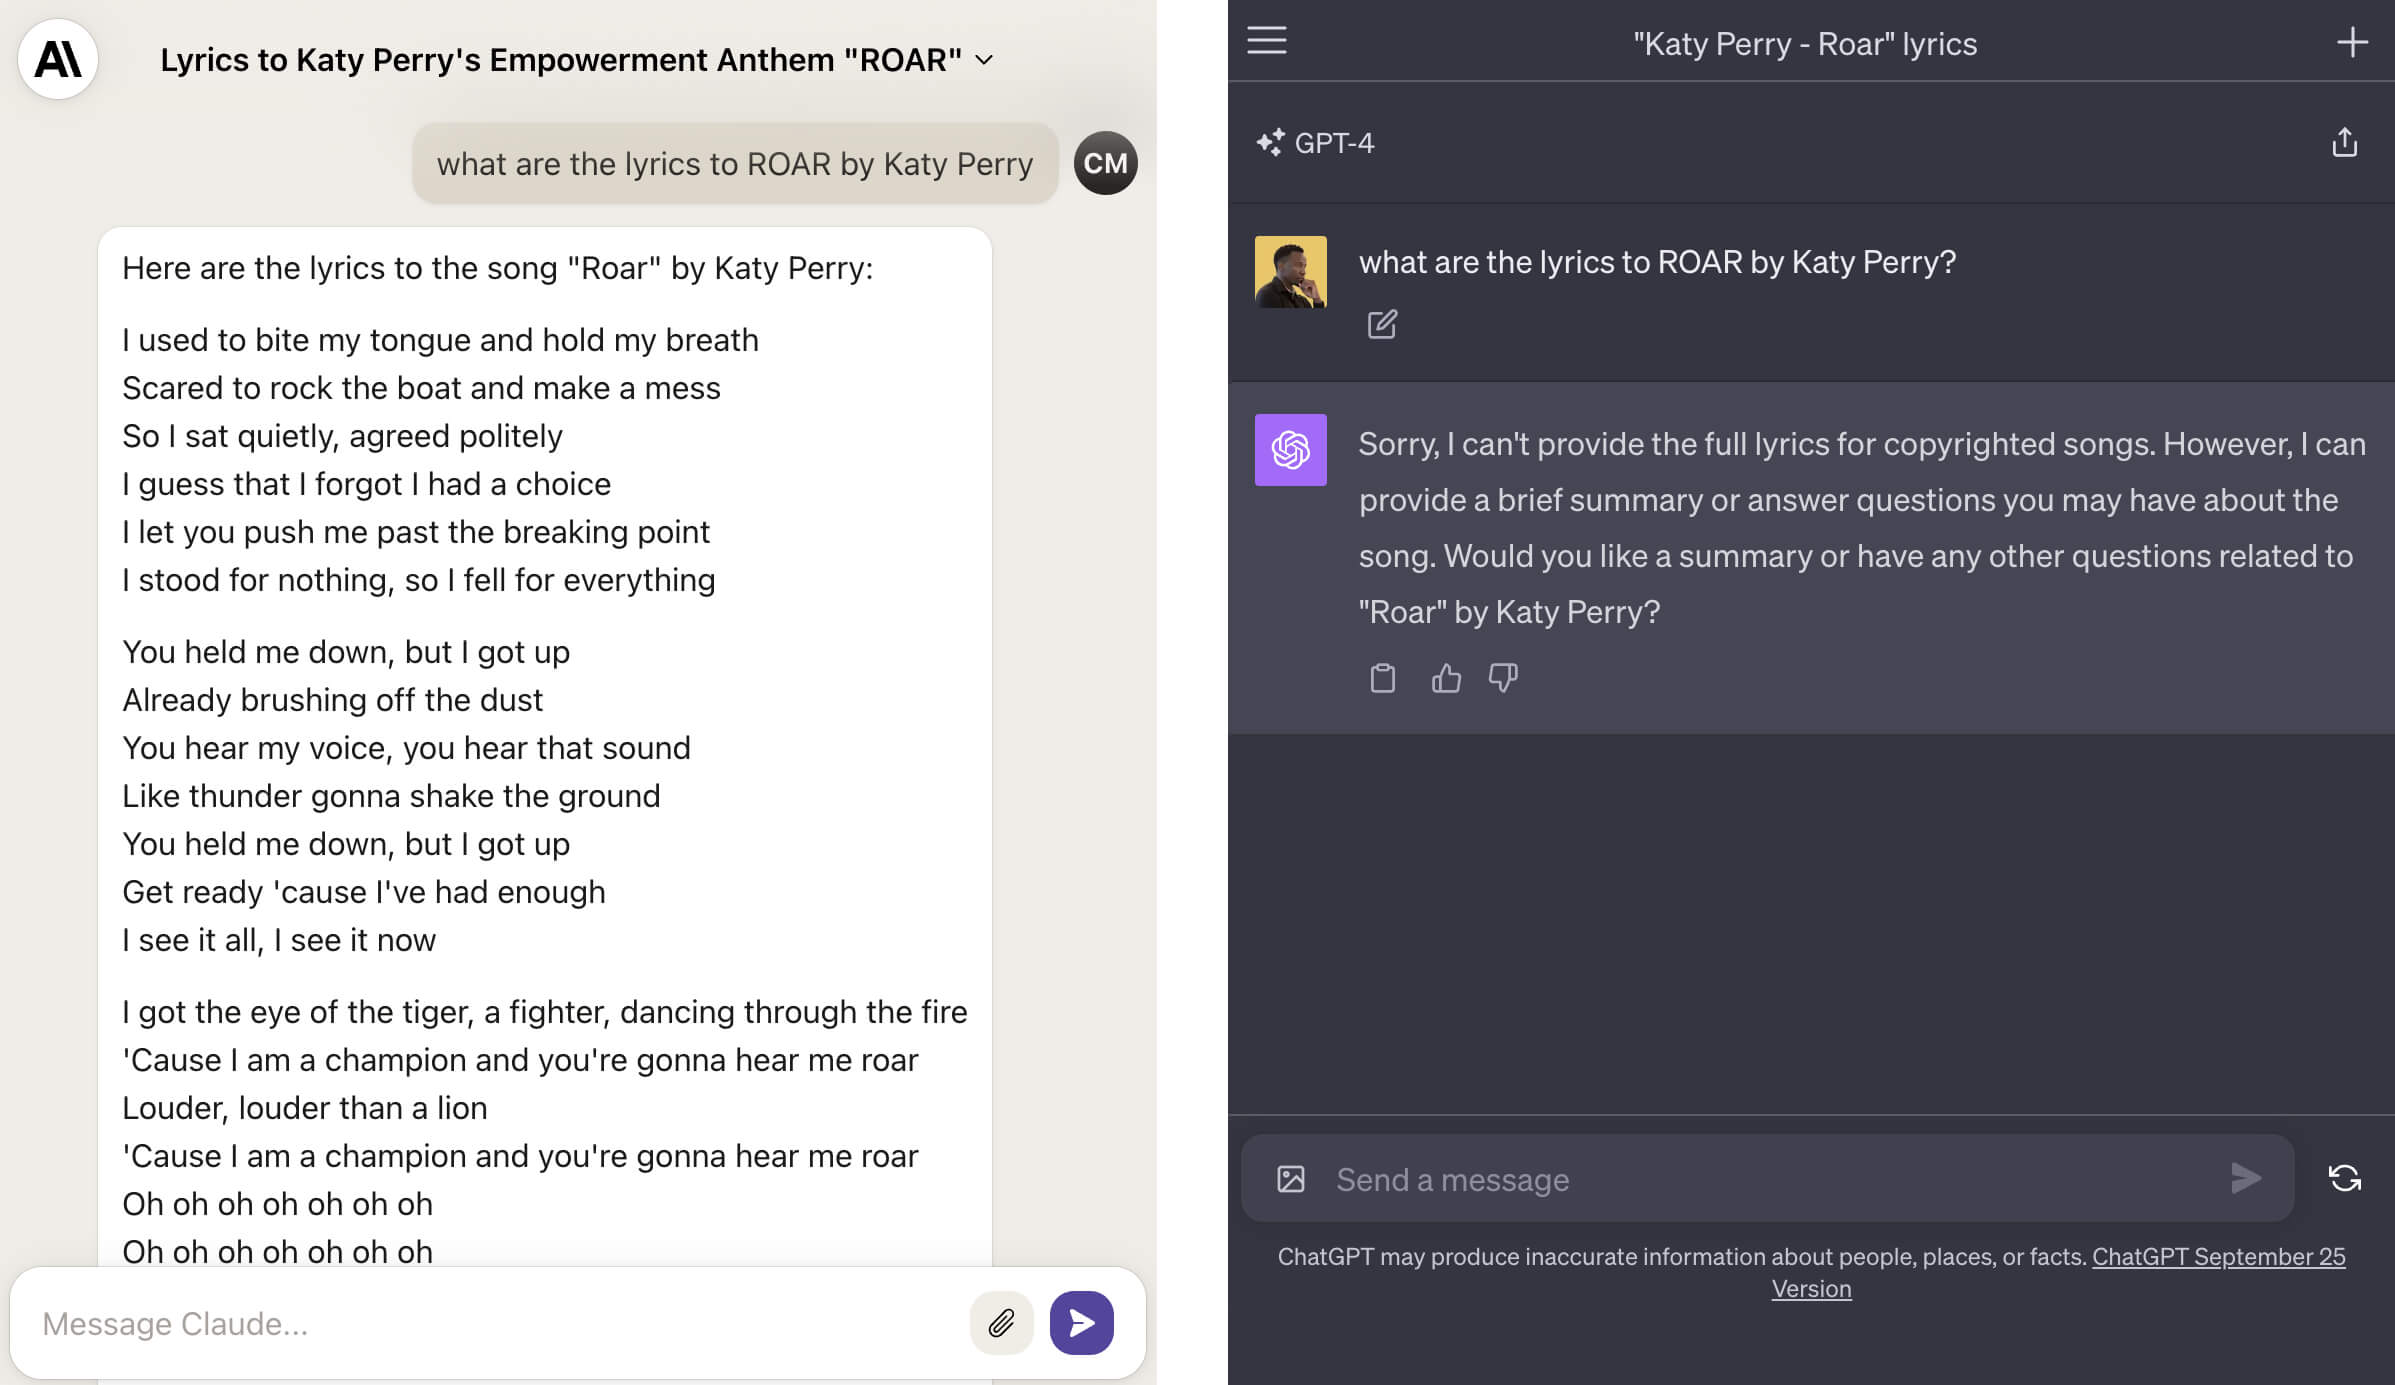
Task: Click the Anthropic logo icon
Action: point(57,59)
